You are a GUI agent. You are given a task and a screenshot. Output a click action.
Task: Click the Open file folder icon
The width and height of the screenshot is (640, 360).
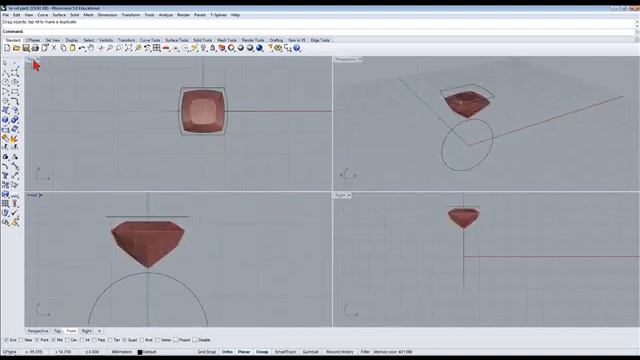pos(16,48)
